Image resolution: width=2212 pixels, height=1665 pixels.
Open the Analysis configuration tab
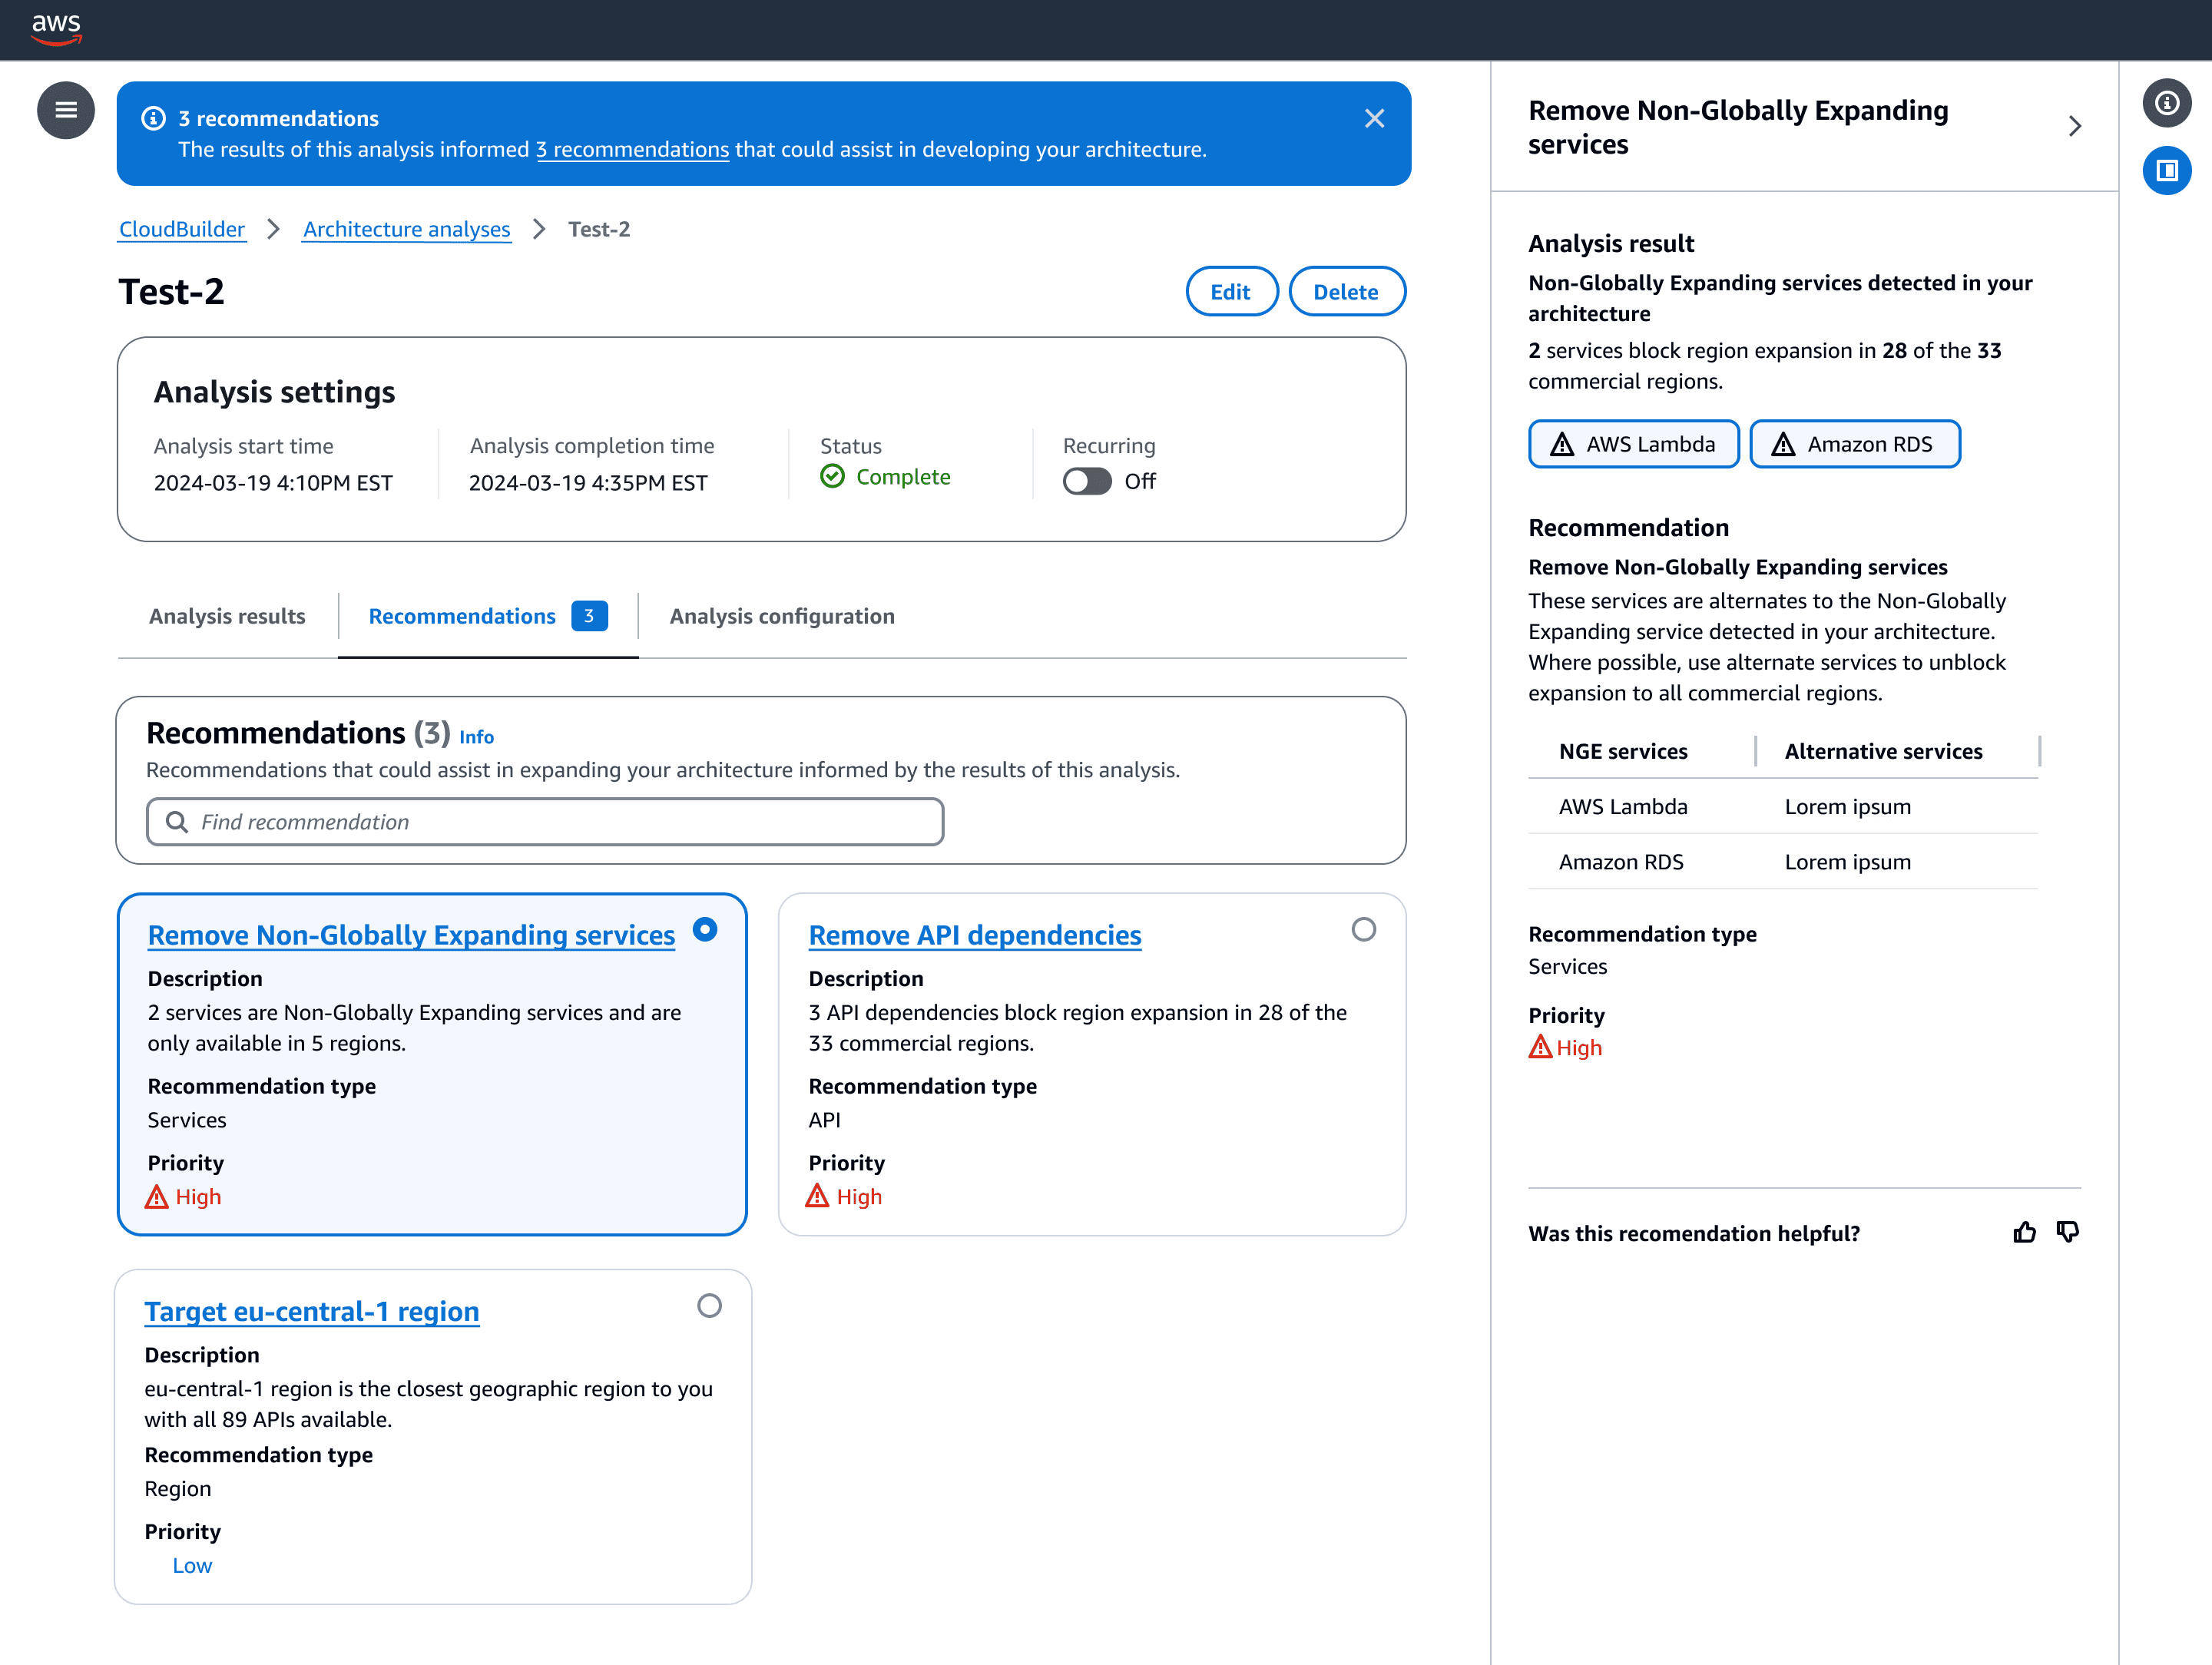[781, 616]
